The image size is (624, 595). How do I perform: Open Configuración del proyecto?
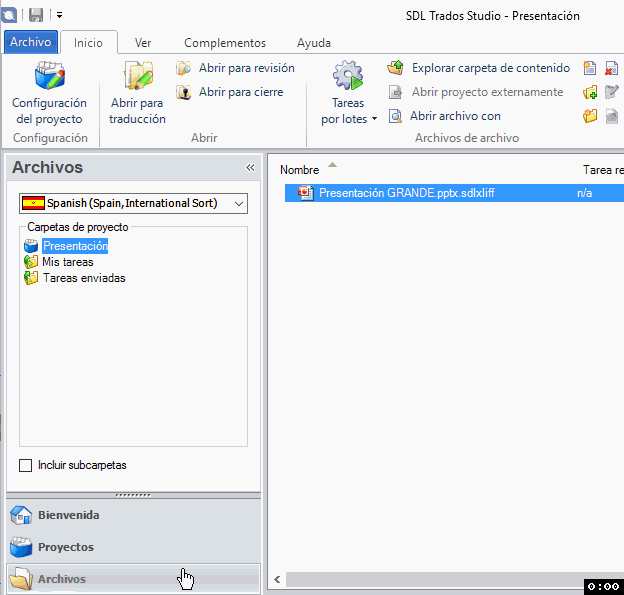50,94
